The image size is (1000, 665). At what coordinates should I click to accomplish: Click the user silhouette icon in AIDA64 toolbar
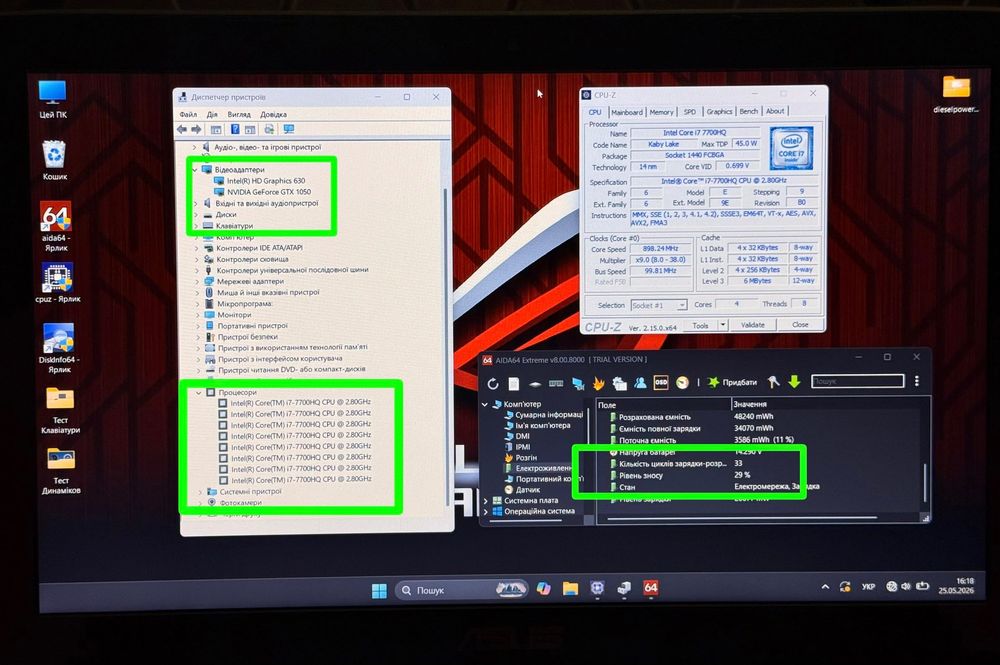[640, 383]
